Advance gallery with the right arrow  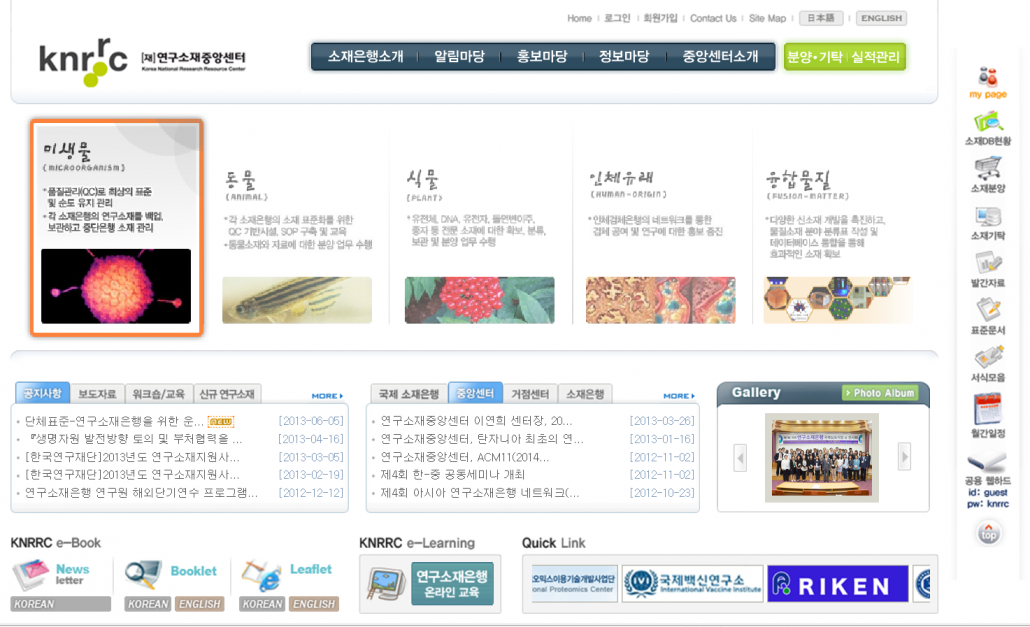pyautogui.click(x=904, y=457)
